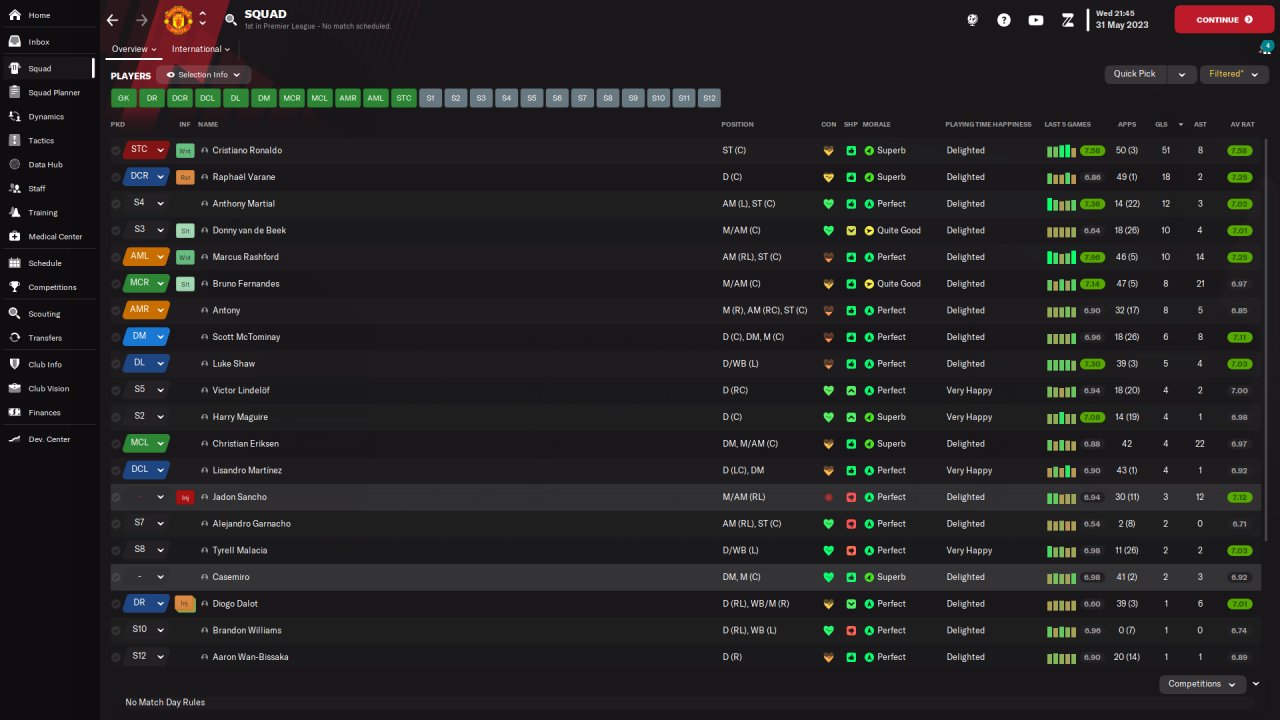Tick the selection circle for Casemiro
Screen dimensions: 1280x720
click(x=116, y=578)
